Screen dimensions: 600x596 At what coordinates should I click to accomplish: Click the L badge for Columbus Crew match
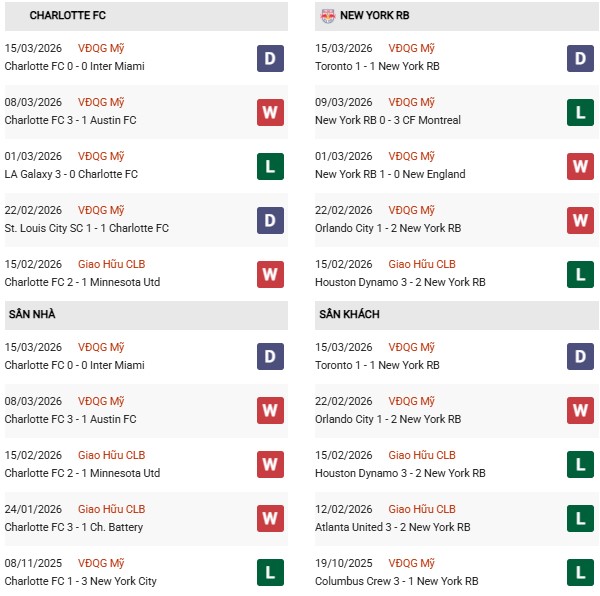pyautogui.click(x=580, y=573)
